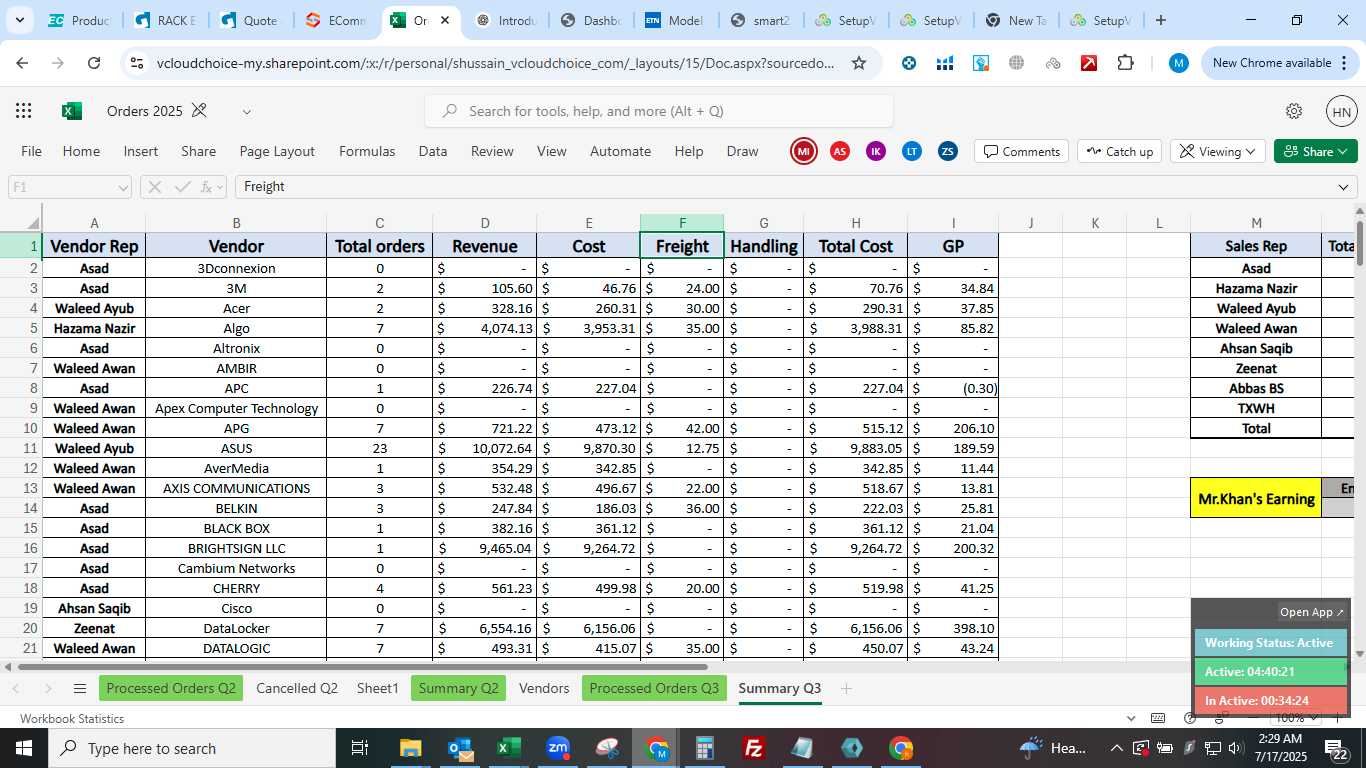Select the vendor cell BRIGHTSIGN LLC
Viewport: 1366px width, 768px height.
click(x=236, y=548)
